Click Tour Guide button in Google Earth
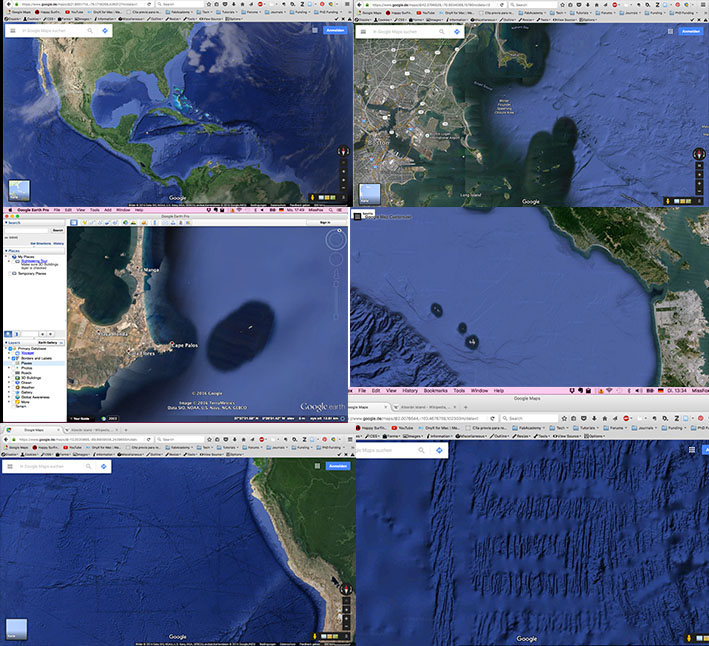This screenshot has width=709, height=646. pos(81,419)
